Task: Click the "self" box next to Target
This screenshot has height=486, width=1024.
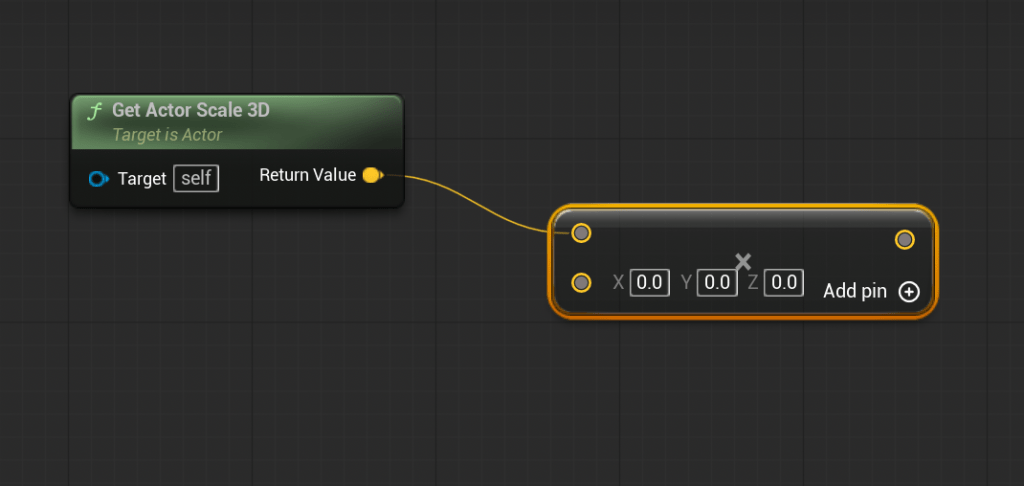Action: pos(196,179)
